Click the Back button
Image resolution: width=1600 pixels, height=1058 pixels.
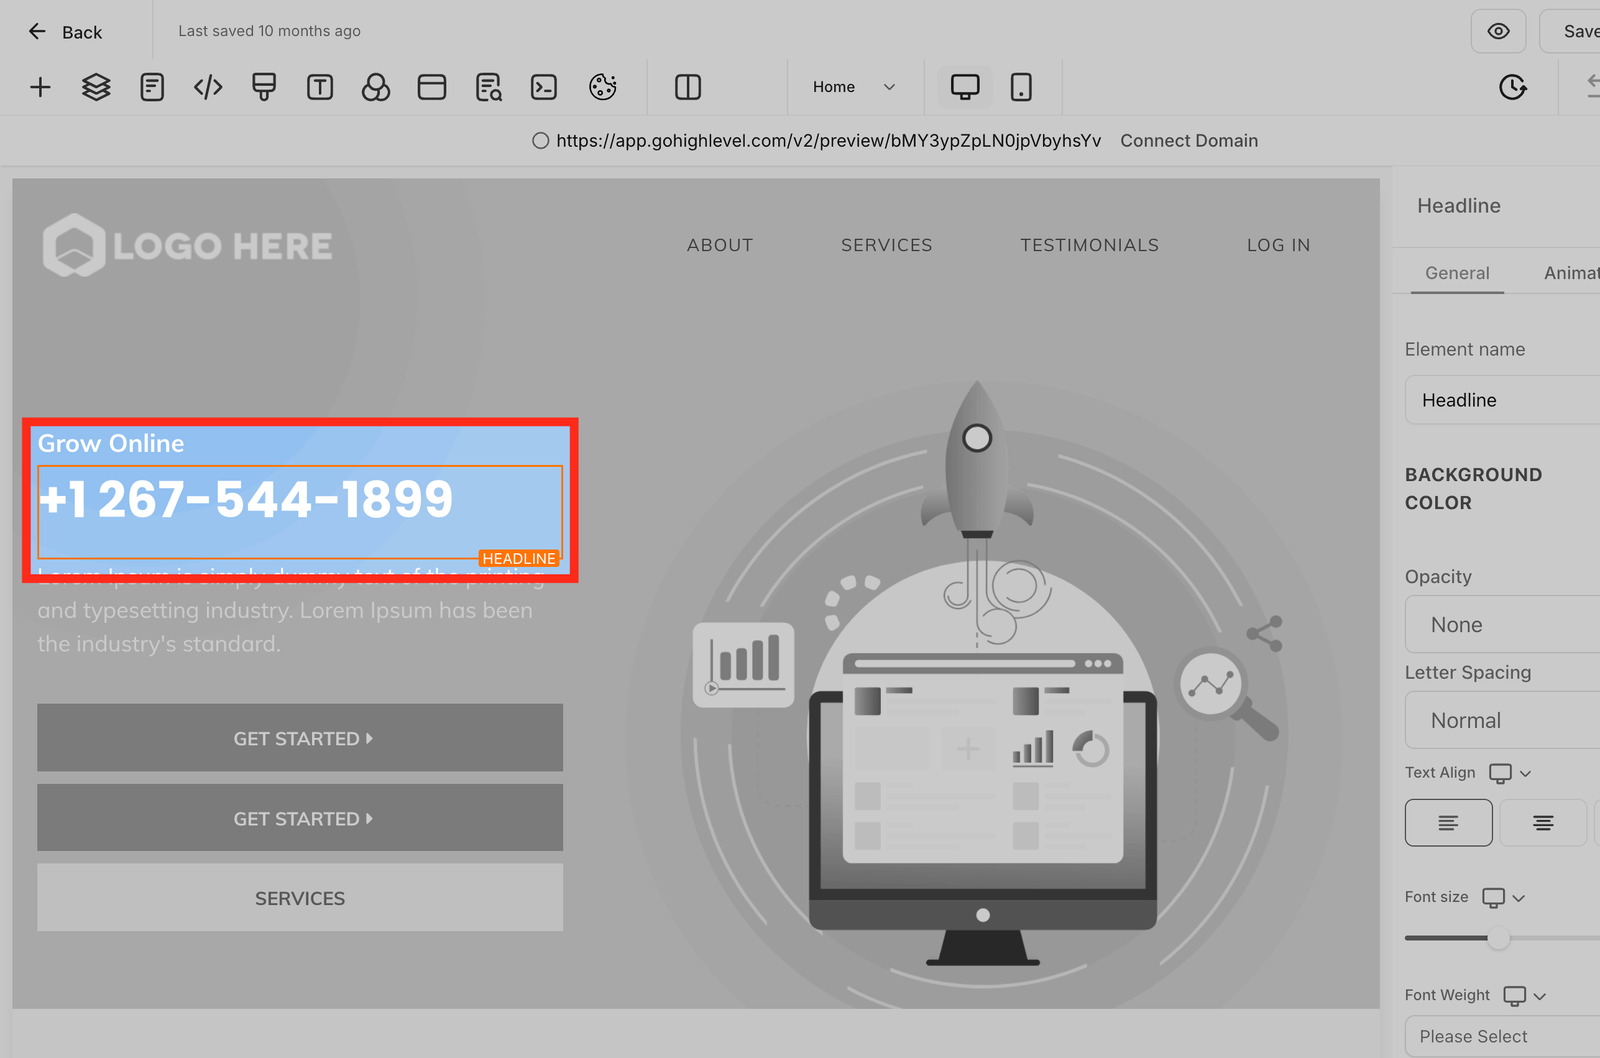point(66,32)
